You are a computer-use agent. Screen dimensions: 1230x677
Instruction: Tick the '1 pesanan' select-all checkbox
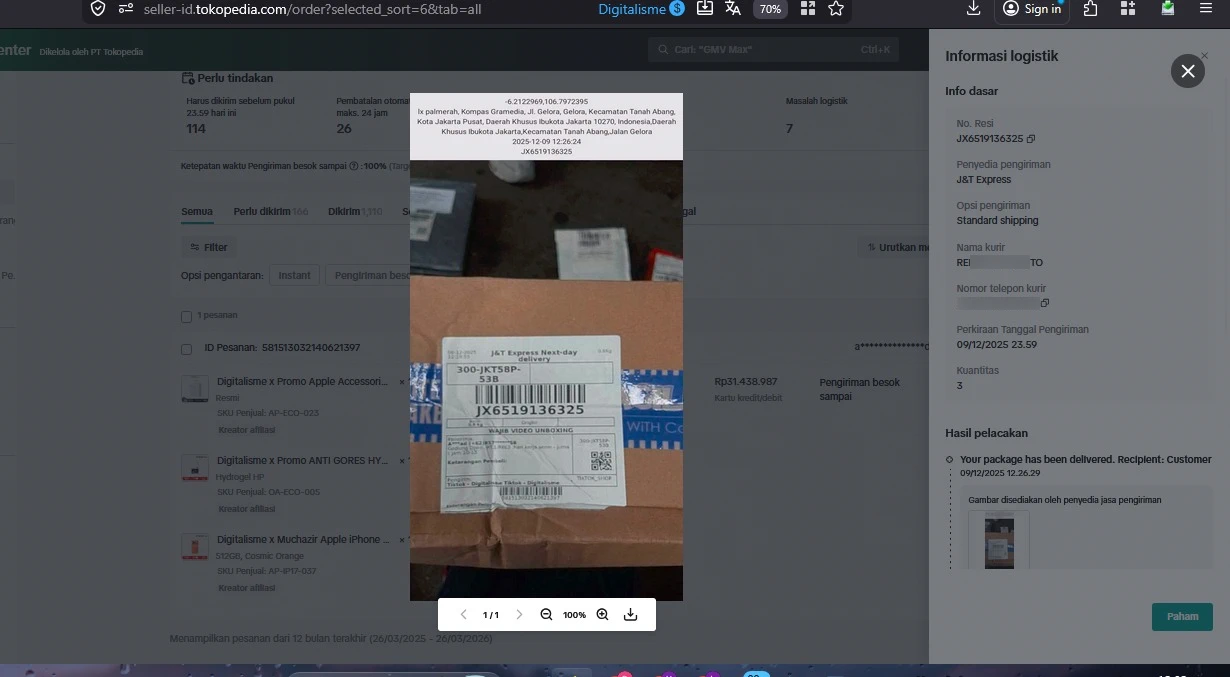(186, 316)
